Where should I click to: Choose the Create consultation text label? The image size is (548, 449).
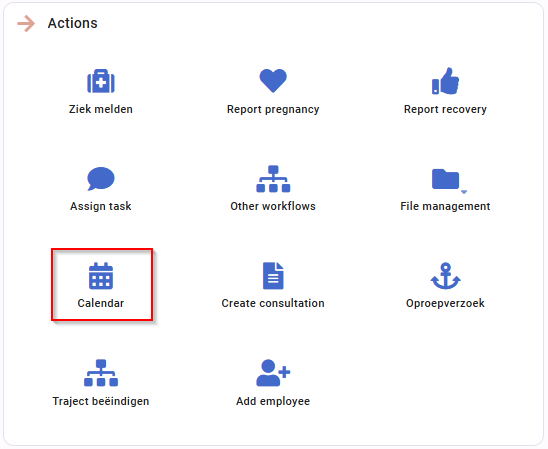coord(273,303)
